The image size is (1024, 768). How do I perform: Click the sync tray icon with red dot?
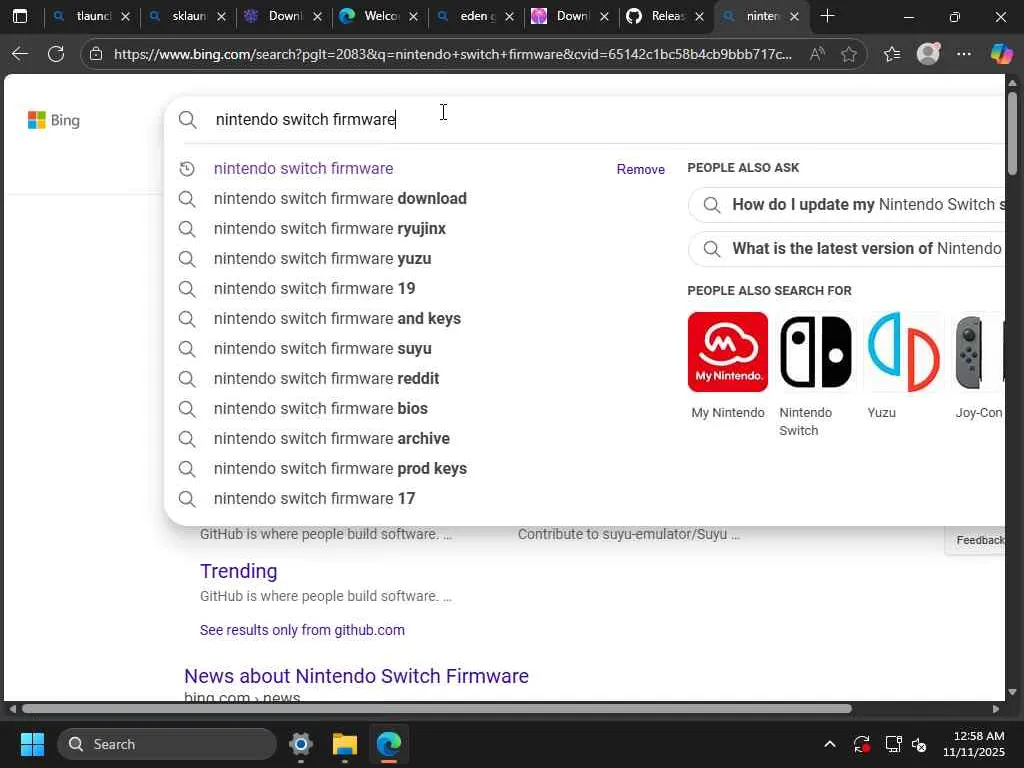coord(861,744)
